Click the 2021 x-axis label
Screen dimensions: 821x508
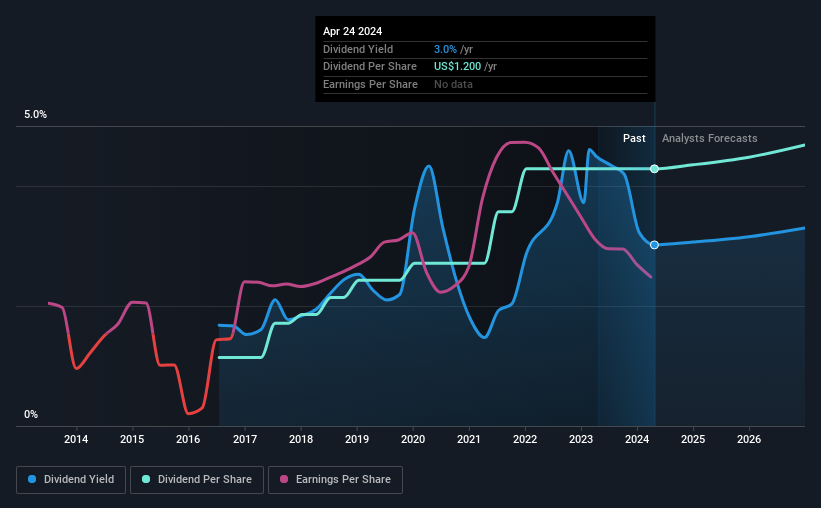(x=469, y=439)
